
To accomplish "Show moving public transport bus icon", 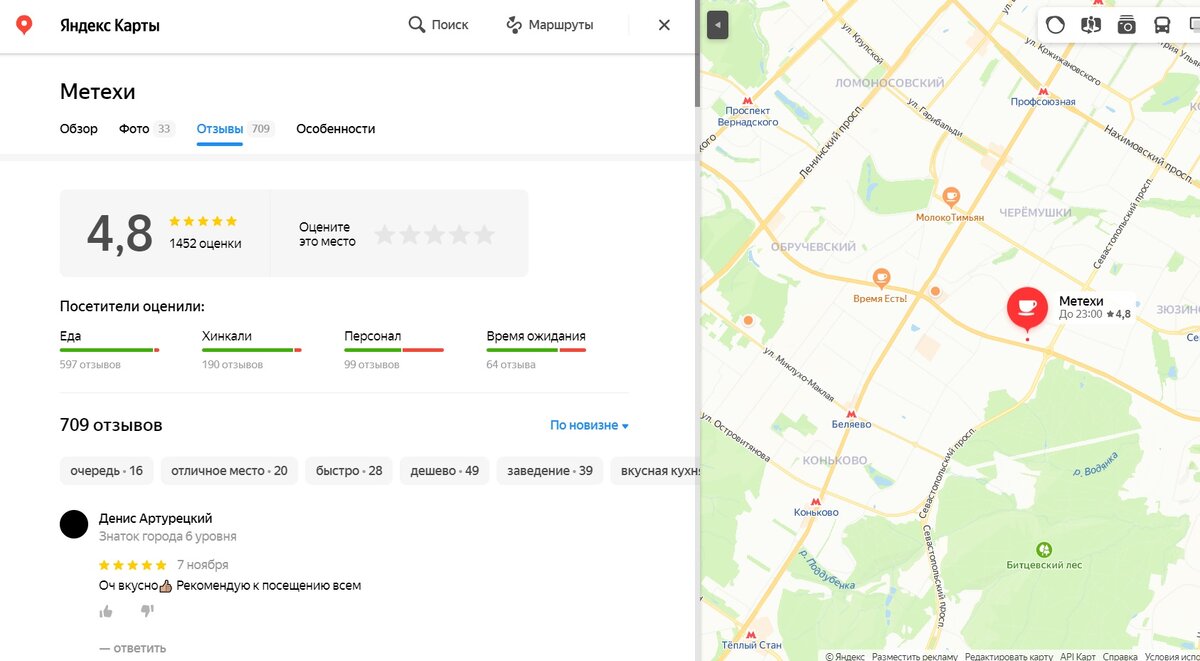I will click(1162, 25).
